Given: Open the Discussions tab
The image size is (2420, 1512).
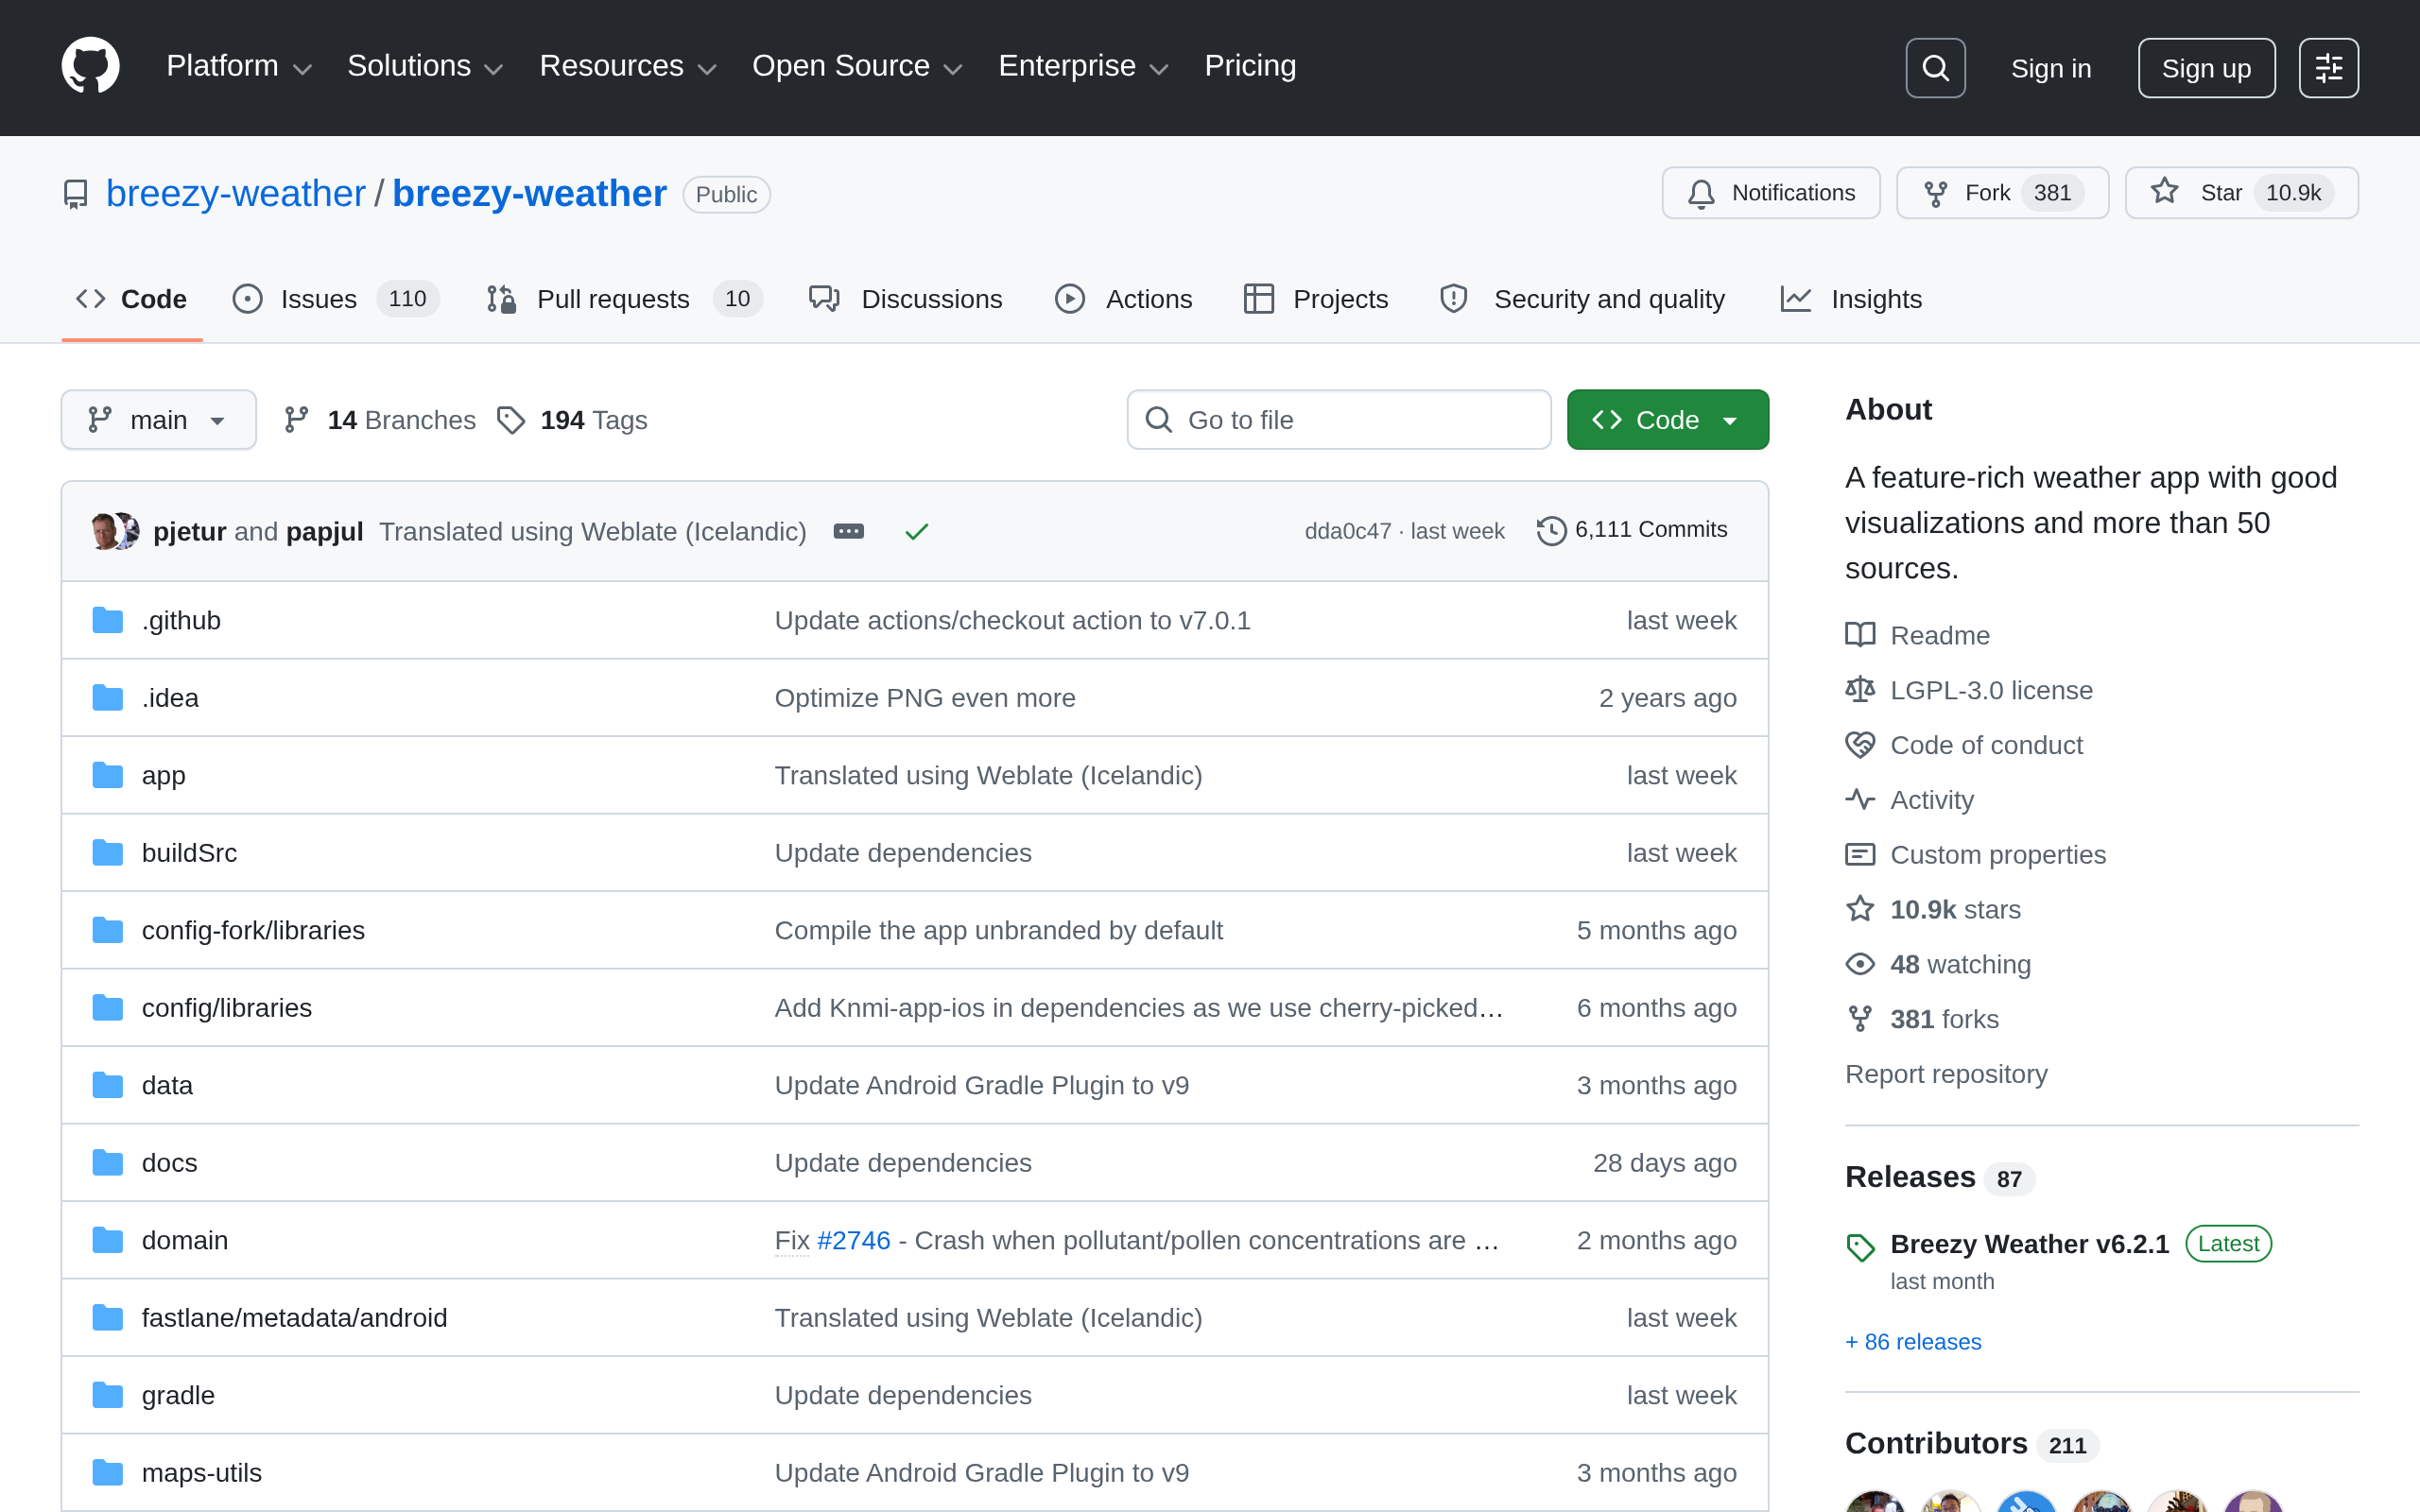Looking at the screenshot, I should point(905,299).
